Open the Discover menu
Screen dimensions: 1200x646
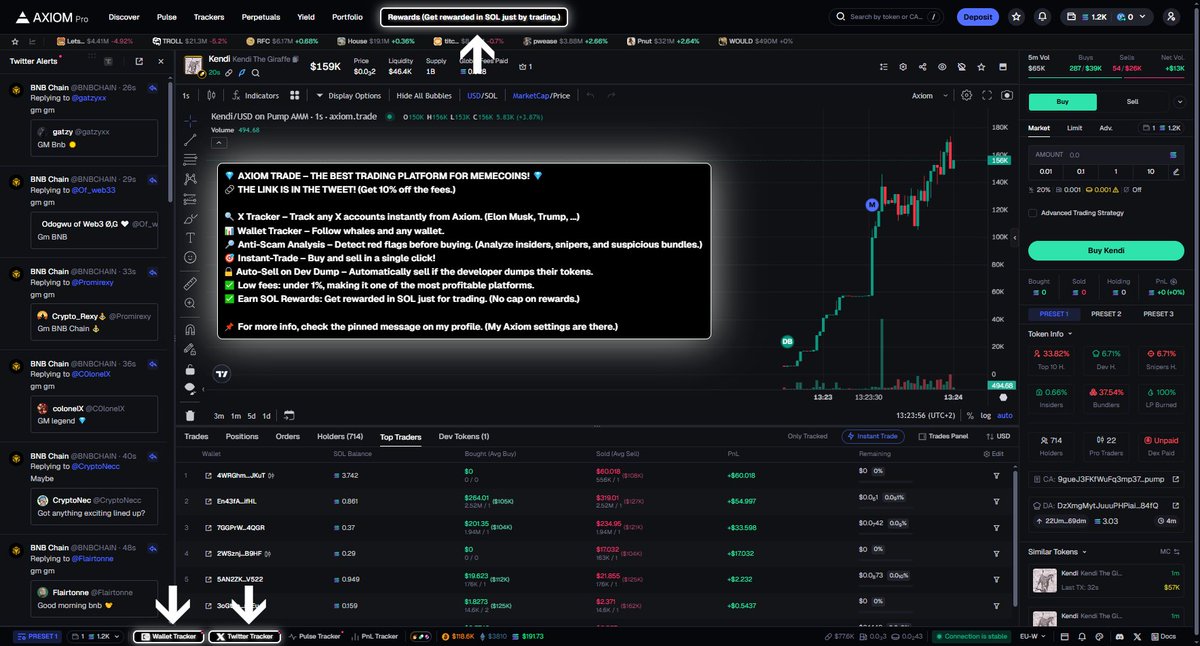124,17
